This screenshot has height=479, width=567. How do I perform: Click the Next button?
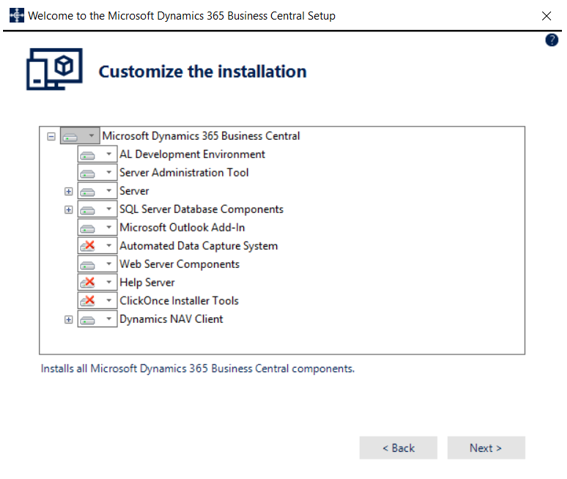tap(486, 448)
